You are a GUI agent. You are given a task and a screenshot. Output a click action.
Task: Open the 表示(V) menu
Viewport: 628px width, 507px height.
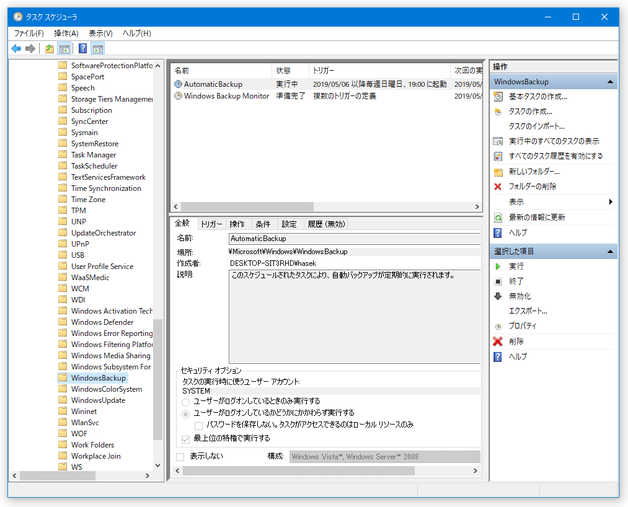pos(101,33)
